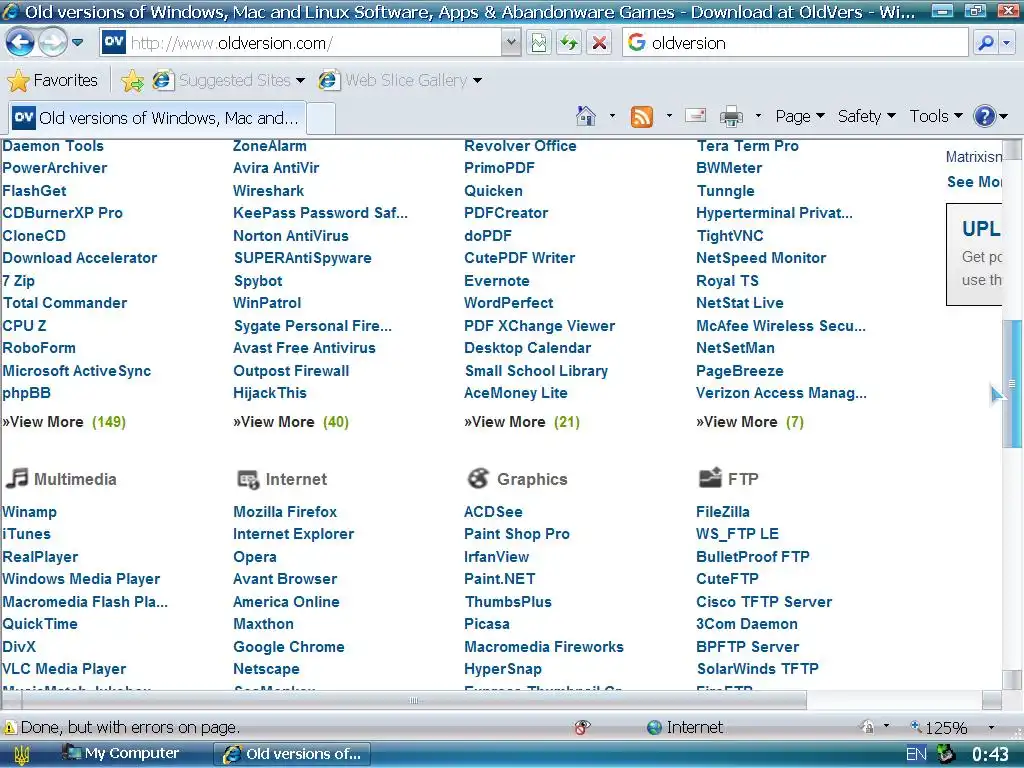The width and height of the screenshot is (1024, 768).
Task: Click the Forward navigation arrow
Action: click(52, 43)
